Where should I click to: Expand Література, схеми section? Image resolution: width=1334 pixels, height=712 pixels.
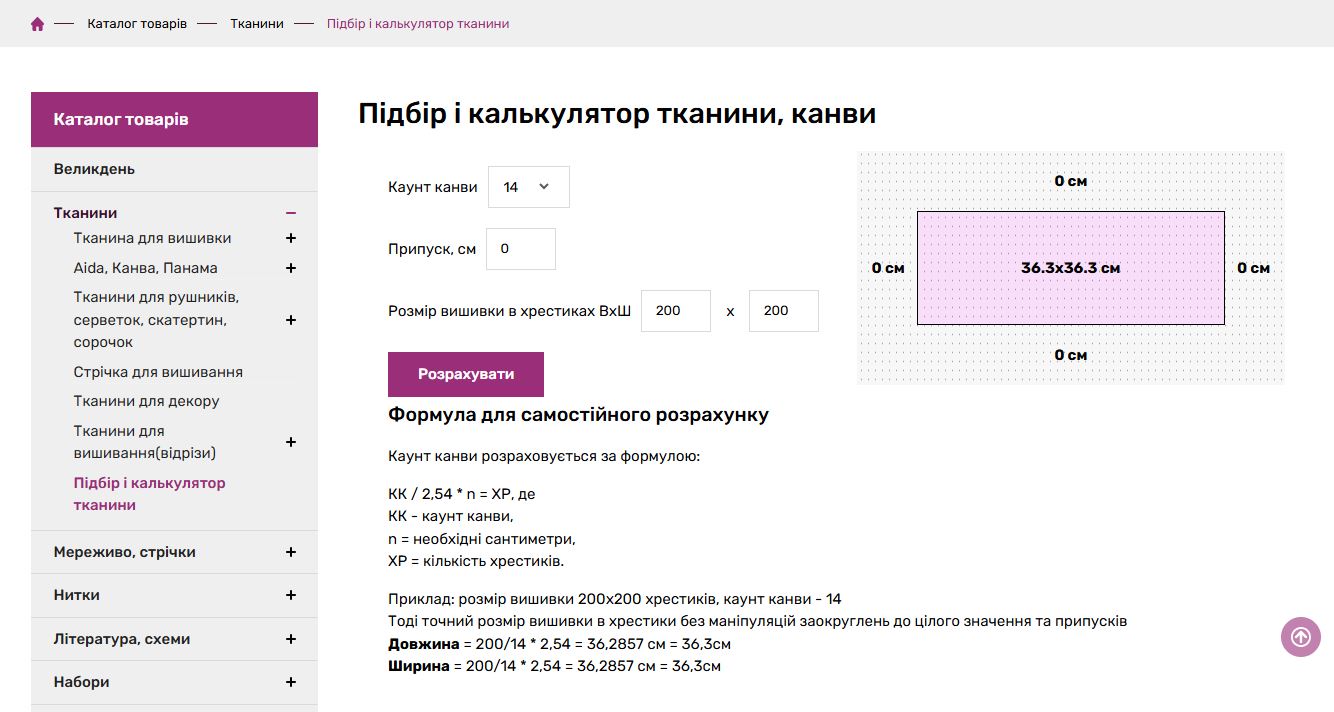pos(291,638)
